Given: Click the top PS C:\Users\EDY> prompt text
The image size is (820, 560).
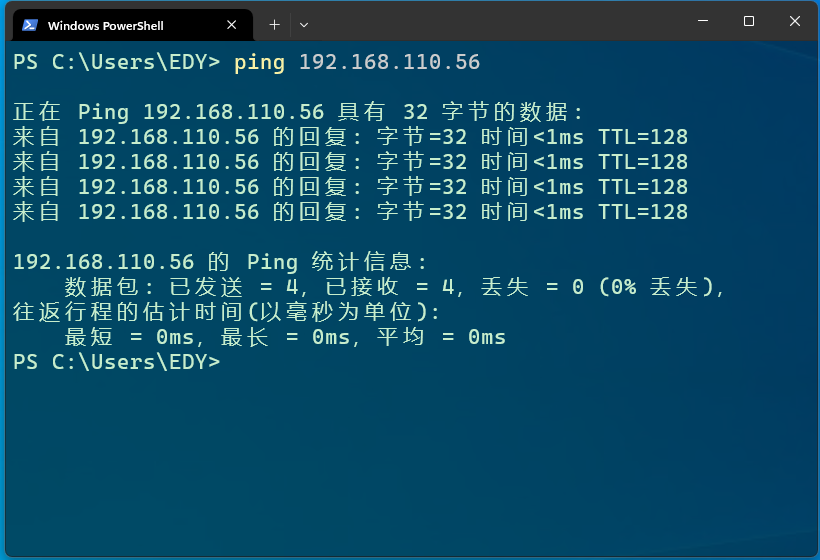Looking at the screenshot, I should 116,62.
